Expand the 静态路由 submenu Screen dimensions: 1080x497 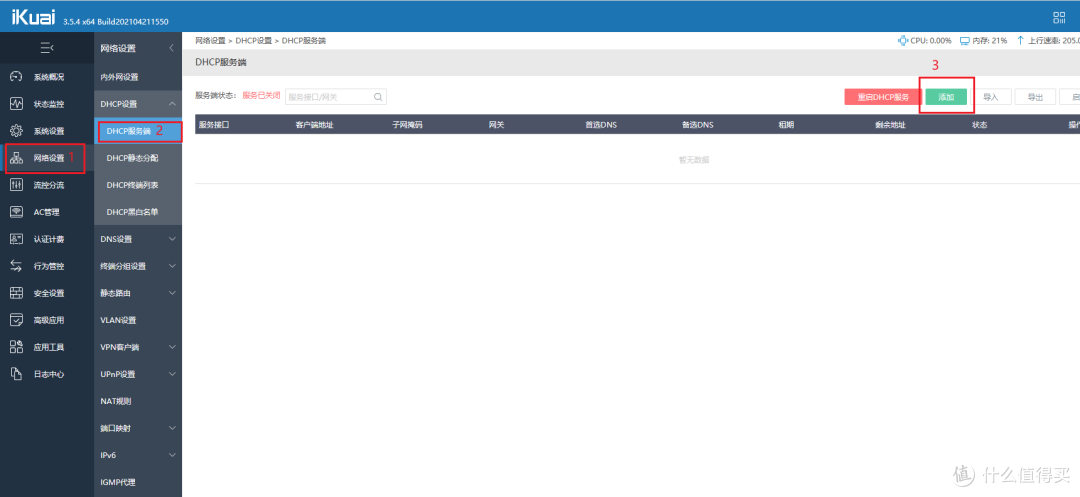click(x=172, y=293)
